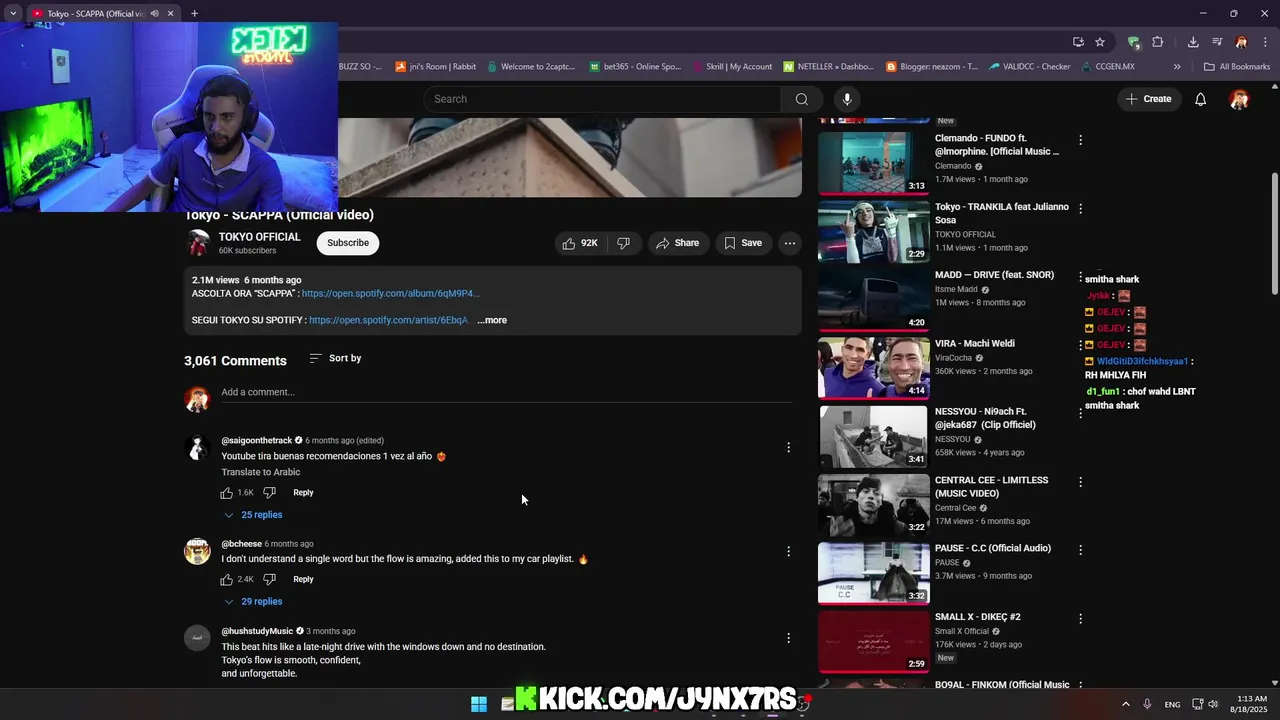Share the video
The height and width of the screenshot is (720, 1280).
(x=677, y=243)
